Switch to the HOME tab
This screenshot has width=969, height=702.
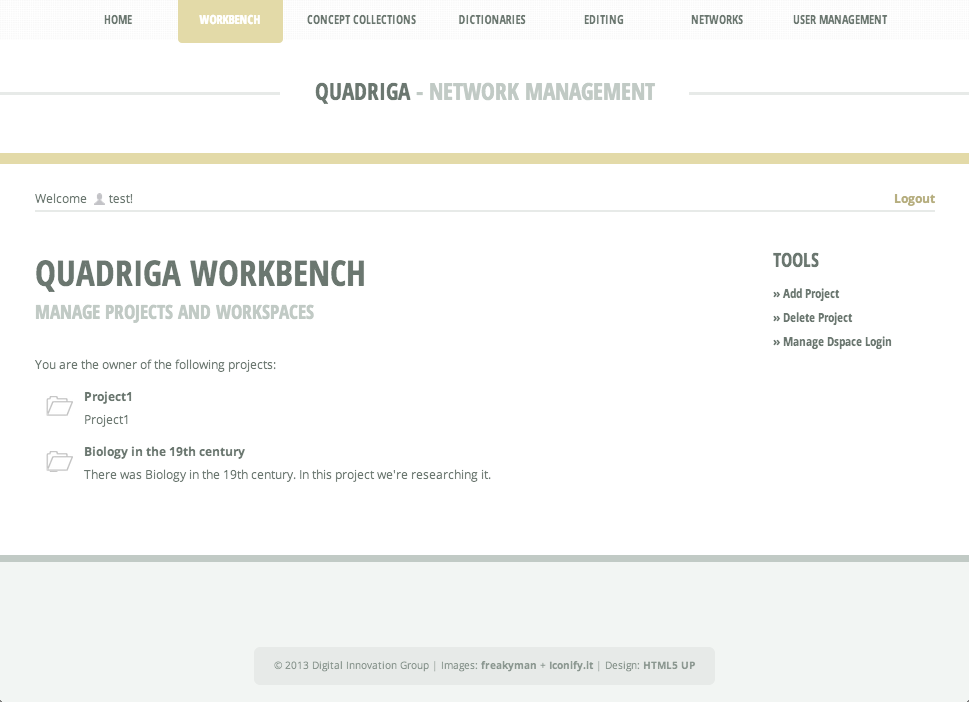(x=117, y=20)
